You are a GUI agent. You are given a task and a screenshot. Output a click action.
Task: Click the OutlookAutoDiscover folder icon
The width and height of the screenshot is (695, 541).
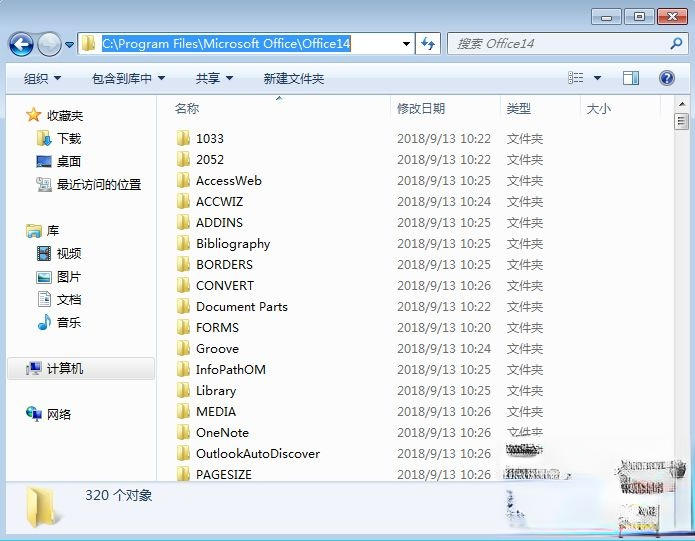pos(183,453)
